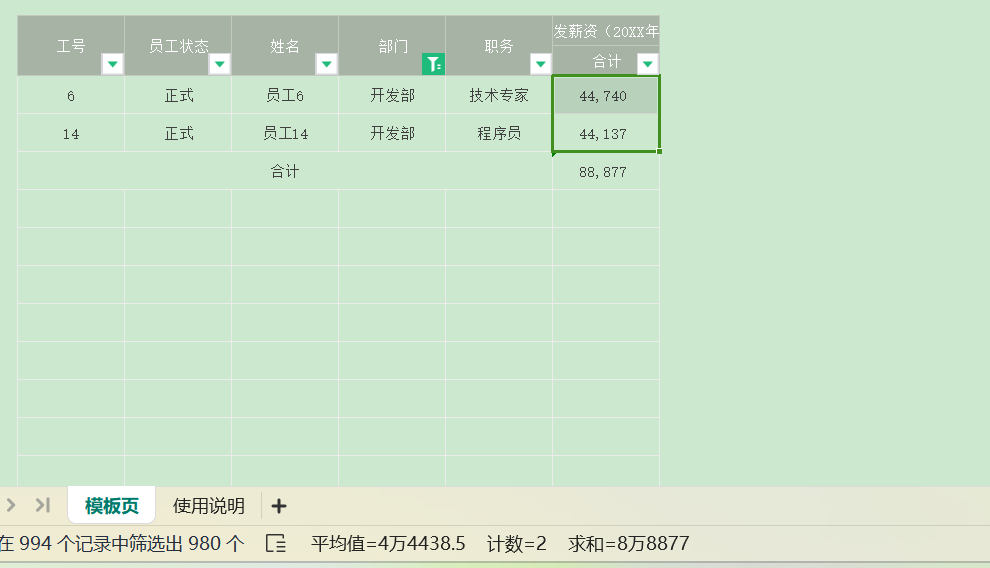Click the 筛选出 980 个 record status text
This screenshot has width=990, height=568.
coord(122,543)
